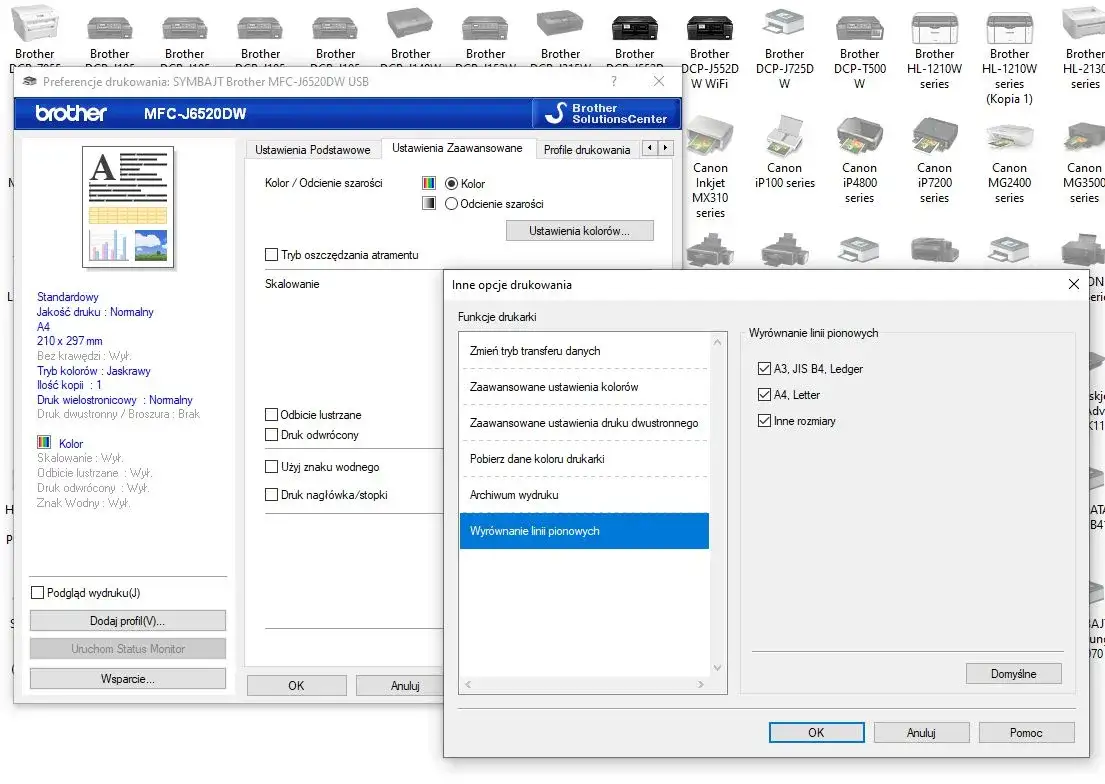The height and width of the screenshot is (784, 1105).
Task: Select Zaawansowane ustawienia kolorów in list
Action: pyautogui.click(x=584, y=386)
